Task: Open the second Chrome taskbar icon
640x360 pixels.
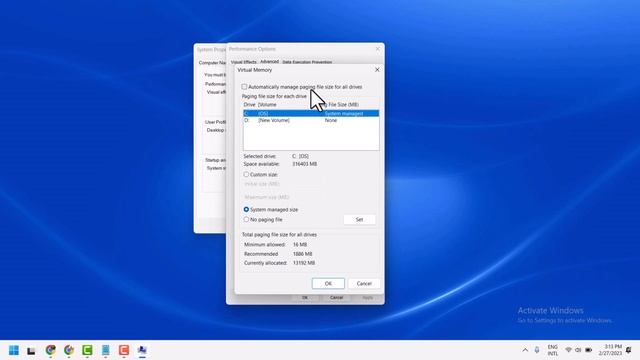Action: click(69, 350)
